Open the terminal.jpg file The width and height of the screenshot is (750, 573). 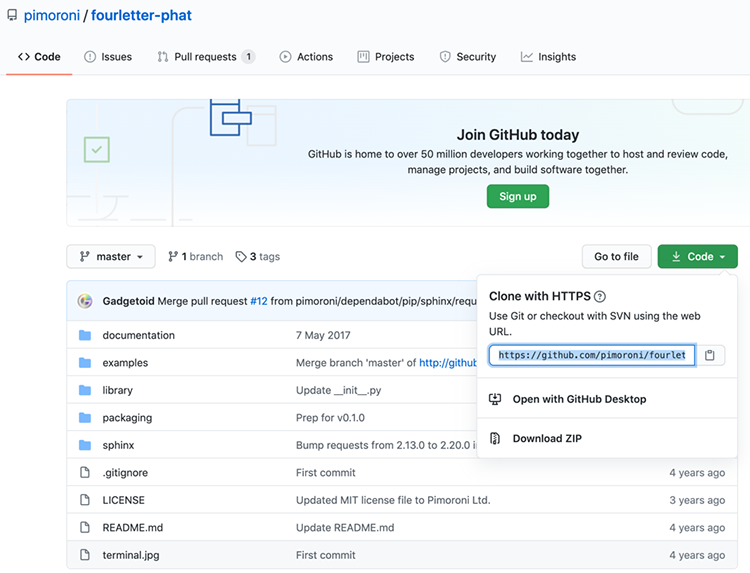(131, 555)
